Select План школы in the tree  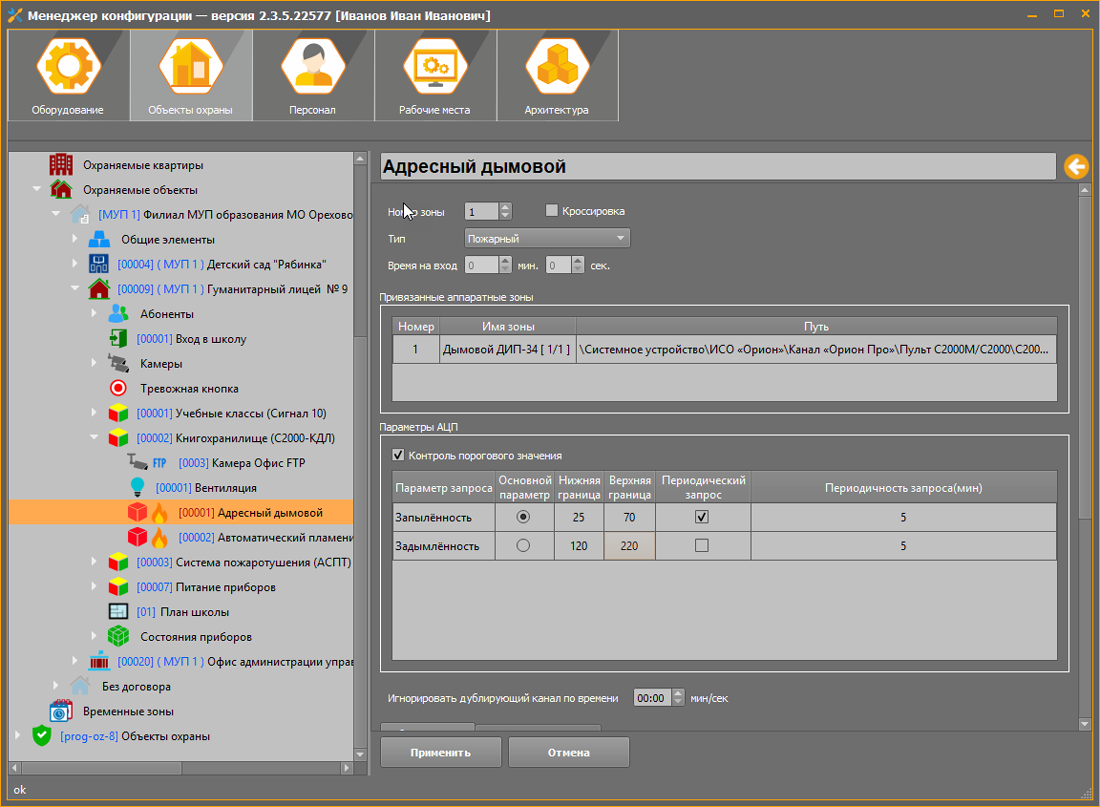(x=194, y=612)
